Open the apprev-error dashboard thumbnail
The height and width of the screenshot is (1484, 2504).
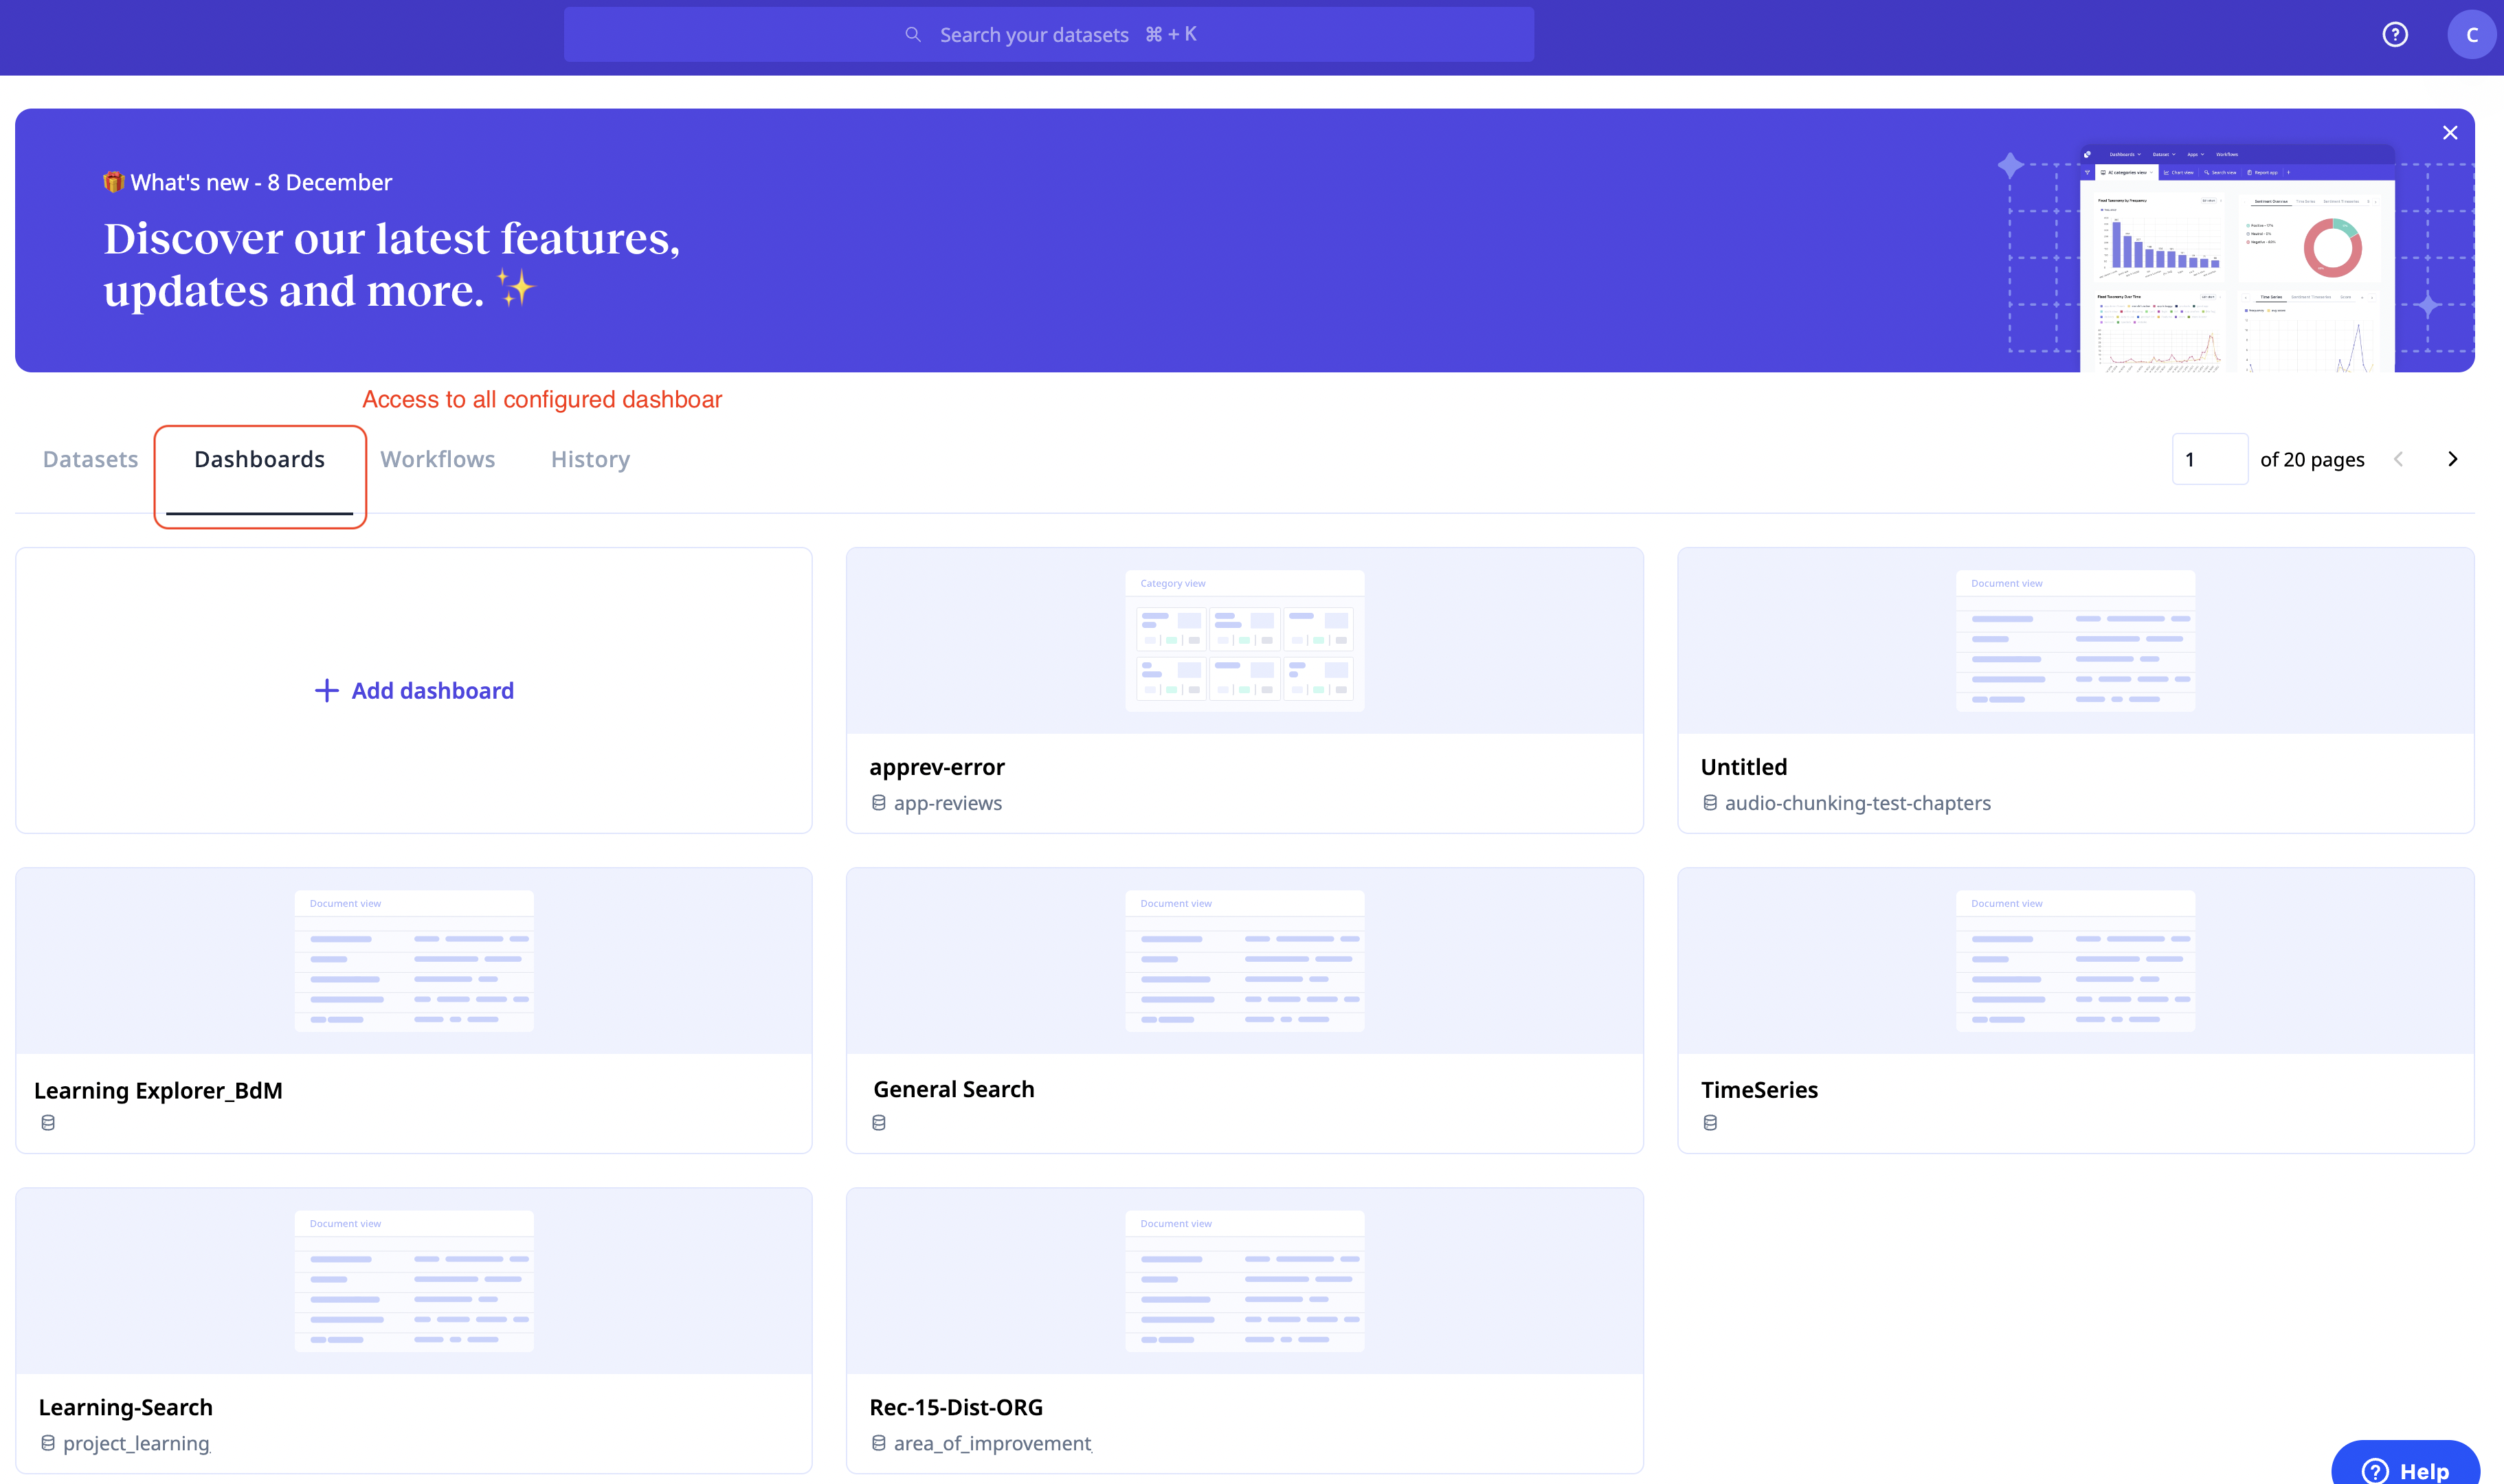pyautogui.click(x=1244, y=640)
